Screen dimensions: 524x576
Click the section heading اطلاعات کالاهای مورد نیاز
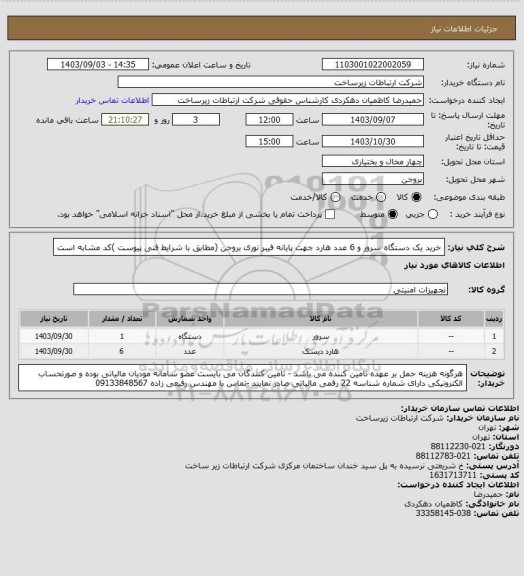[454, 265]
